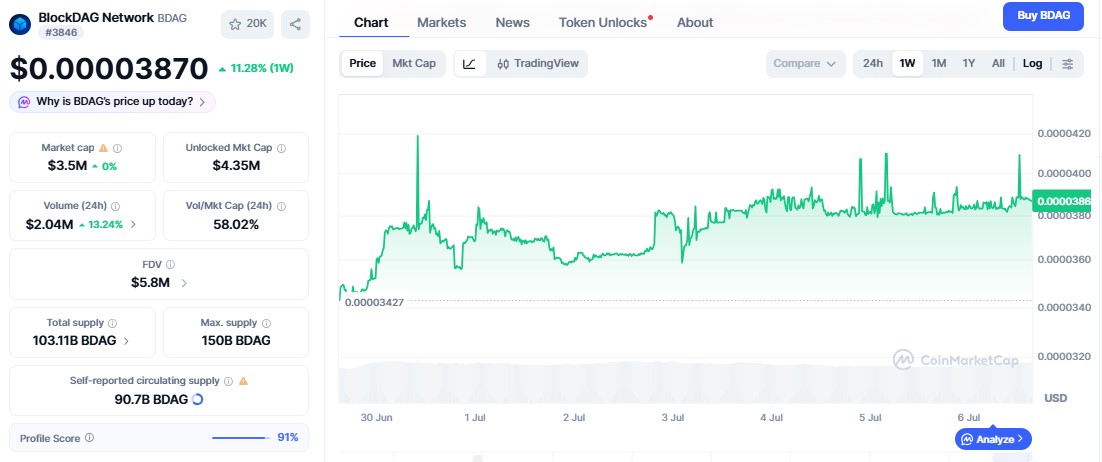Click the $4.35M unlocked market cap value
Image resolution: width=1102 pixels, height=462 pixels.
pos(236,166)
